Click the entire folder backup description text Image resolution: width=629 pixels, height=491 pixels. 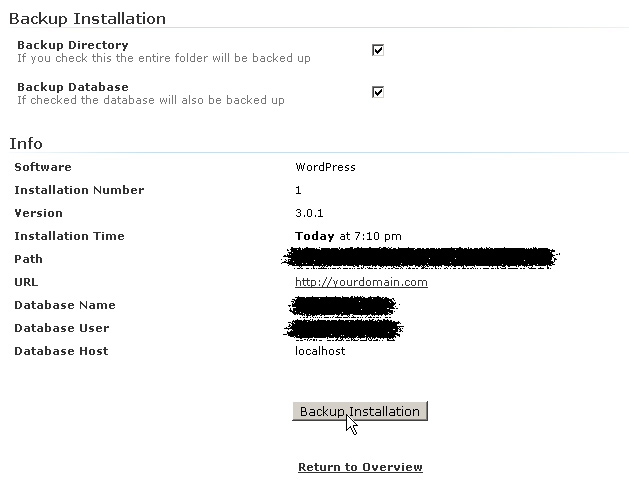[163, 58]
